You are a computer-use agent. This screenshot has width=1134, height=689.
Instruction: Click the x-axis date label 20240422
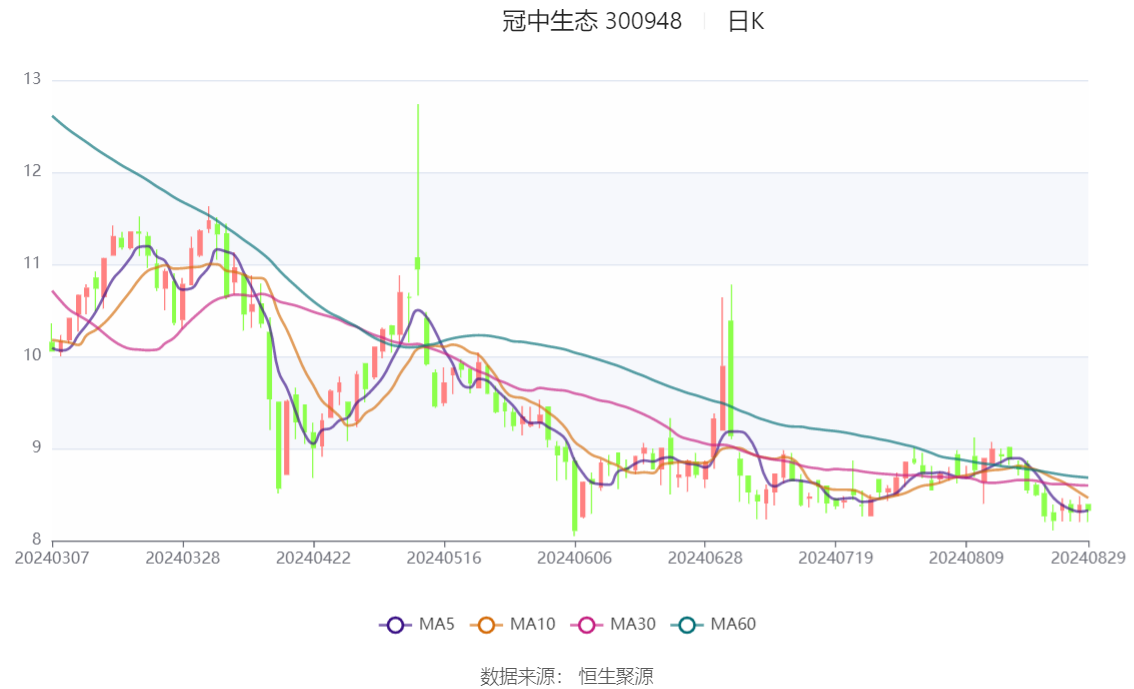[313, 558]
